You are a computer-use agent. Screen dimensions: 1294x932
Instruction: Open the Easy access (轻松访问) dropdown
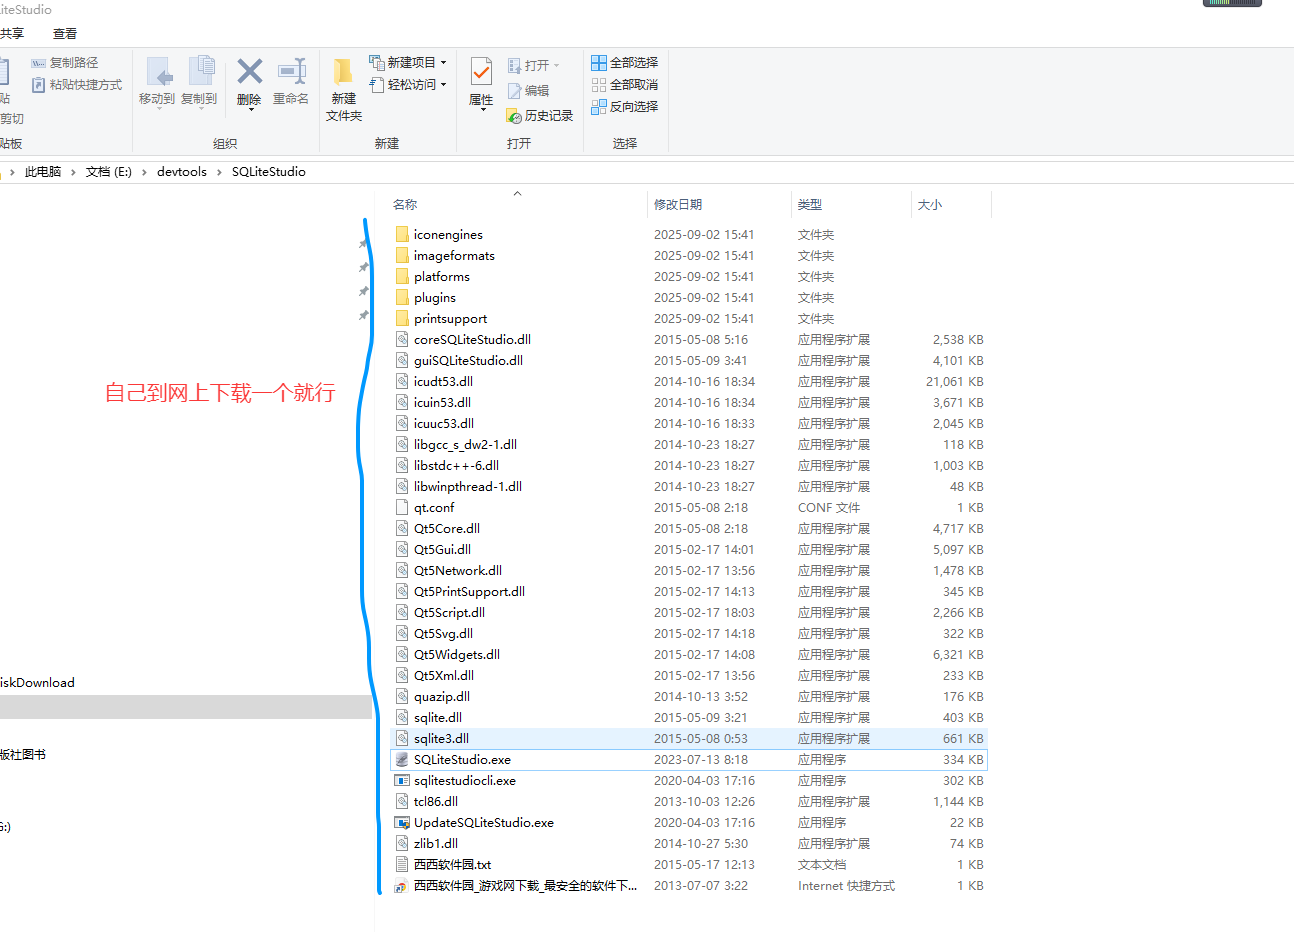click(x=408, y=84)
